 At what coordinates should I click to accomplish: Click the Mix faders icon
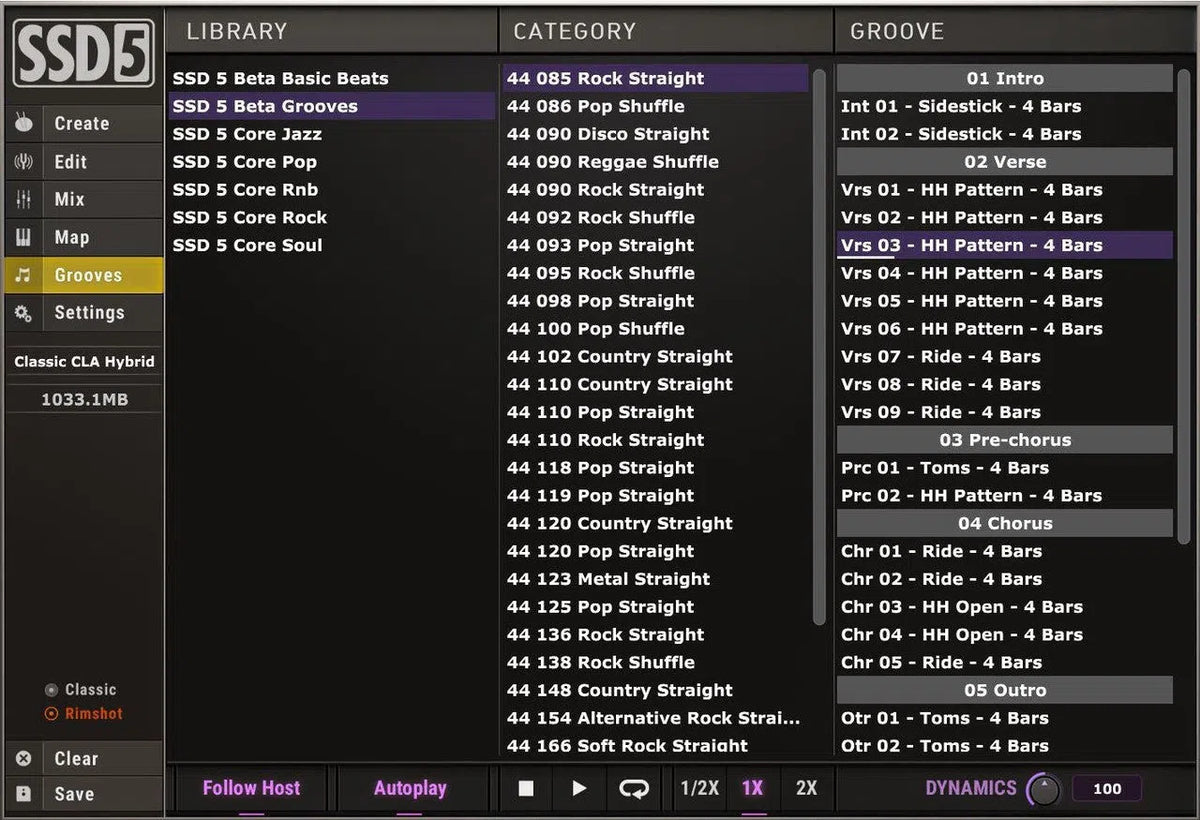(x=23, y=199)
